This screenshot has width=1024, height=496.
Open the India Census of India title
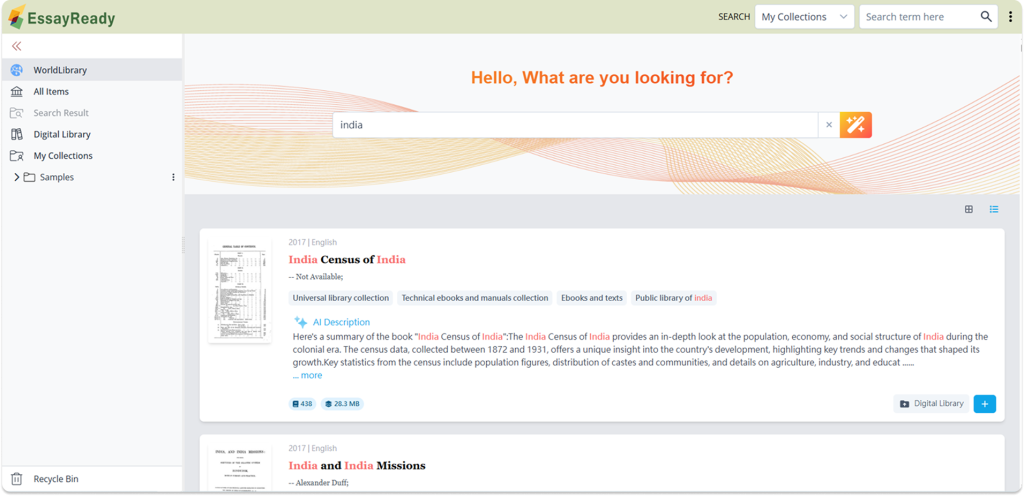click(347, 260)
